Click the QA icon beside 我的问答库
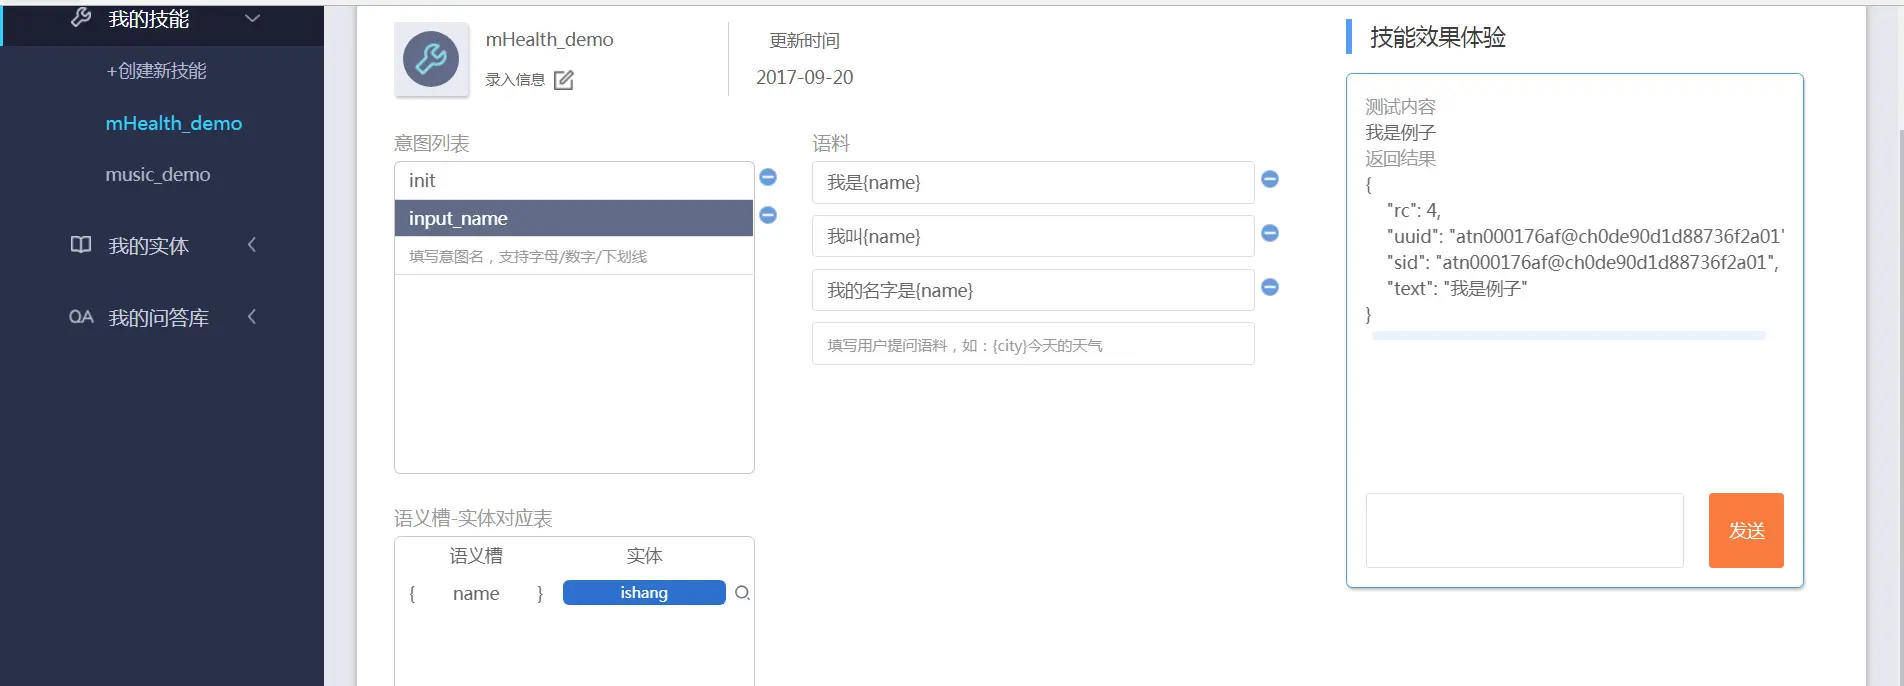 tap(81, 317)
